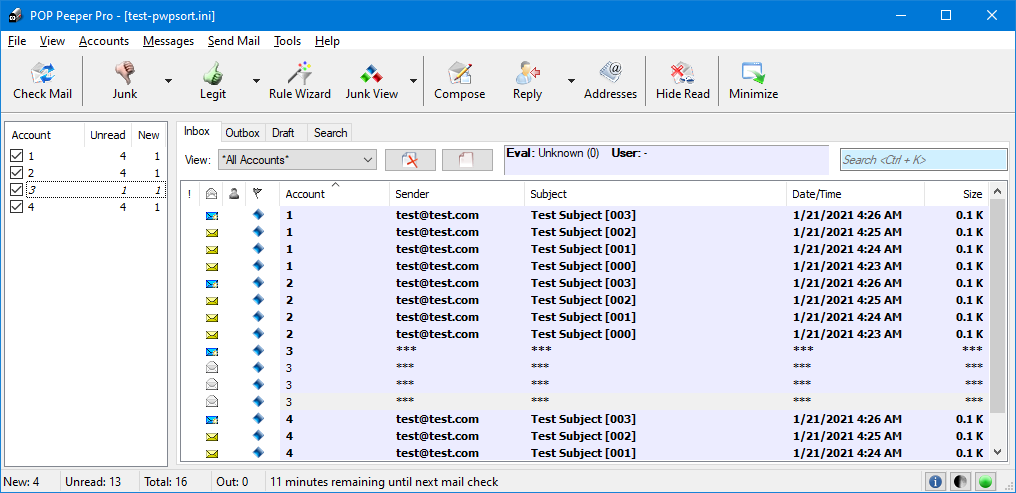Click envelope icon of account 1 Test Subject [001]

pos(212,249)
